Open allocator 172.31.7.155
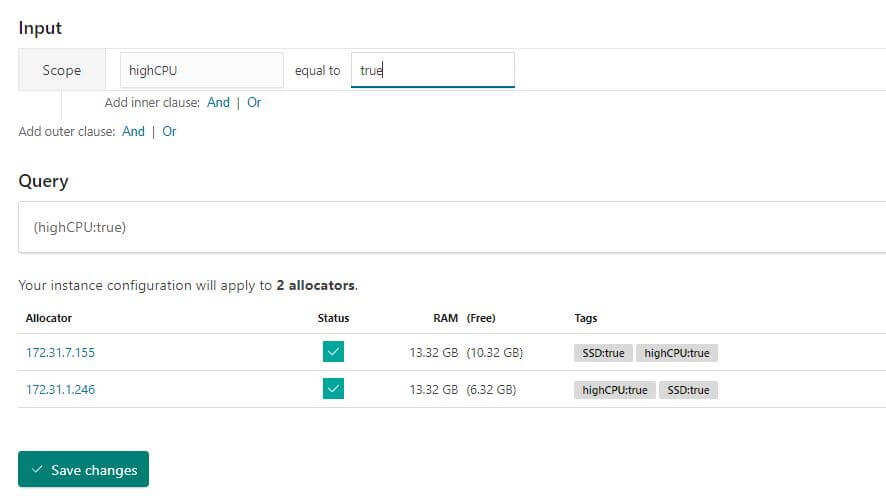 60,353
